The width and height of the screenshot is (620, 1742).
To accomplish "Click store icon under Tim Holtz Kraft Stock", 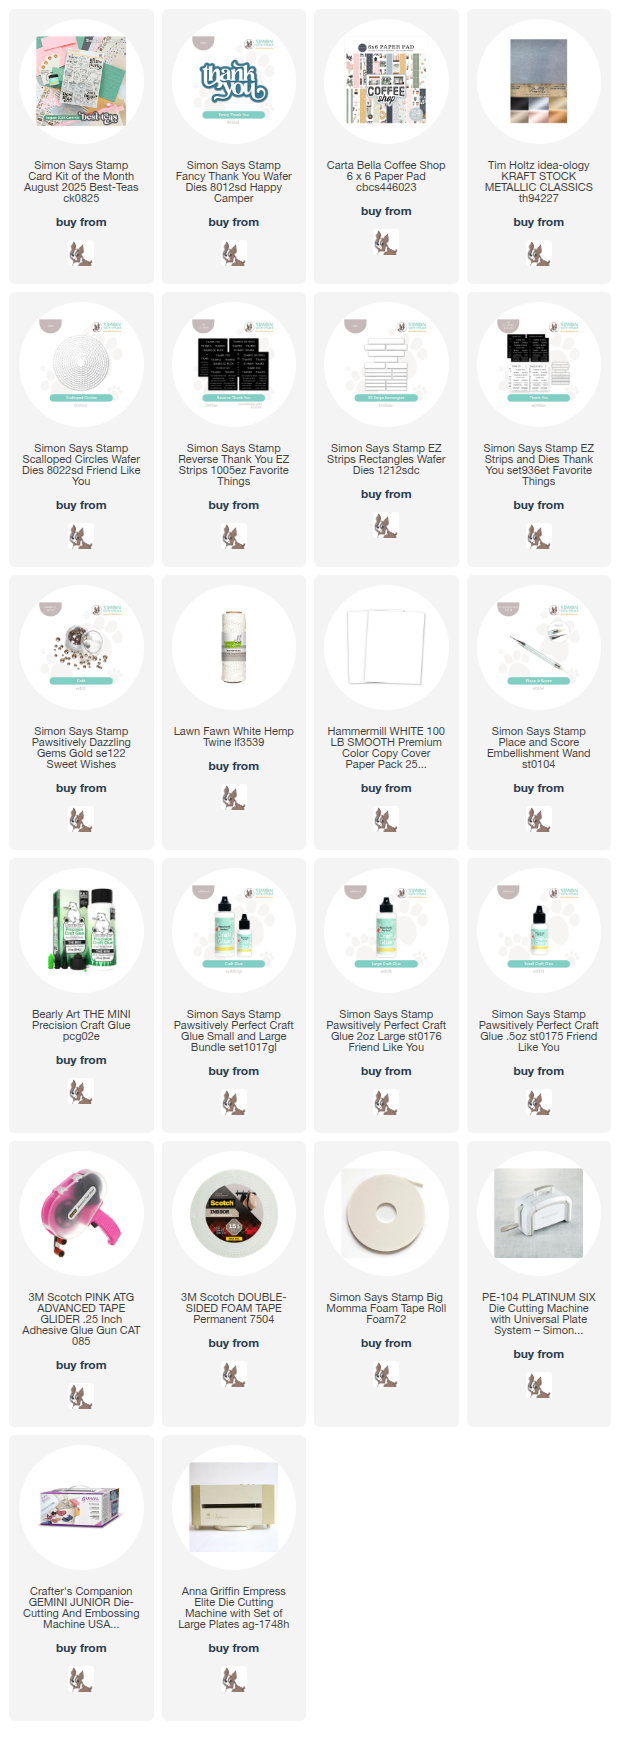I will (538, 254).
